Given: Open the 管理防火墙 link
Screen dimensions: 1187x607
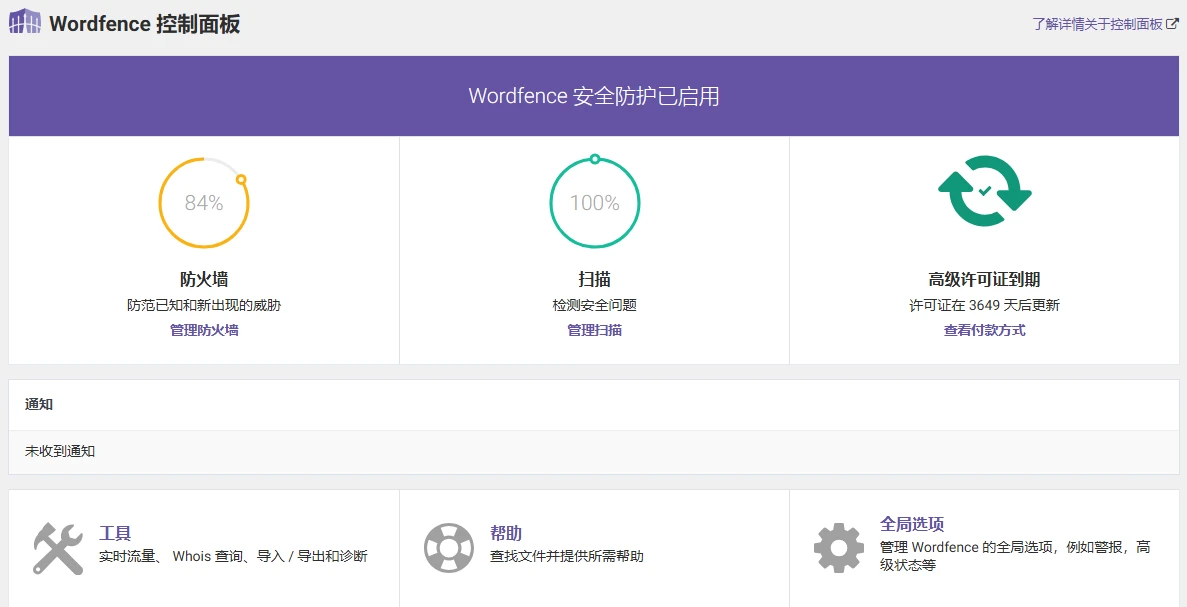Looking at the screenshot, I should [203, 329].
